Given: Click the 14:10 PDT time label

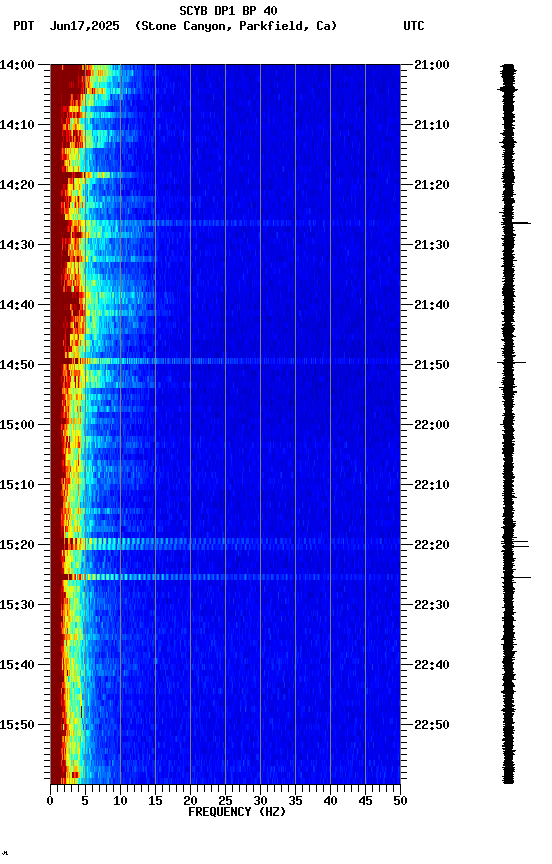Looking at the screenshot, I should click(17, 125).
